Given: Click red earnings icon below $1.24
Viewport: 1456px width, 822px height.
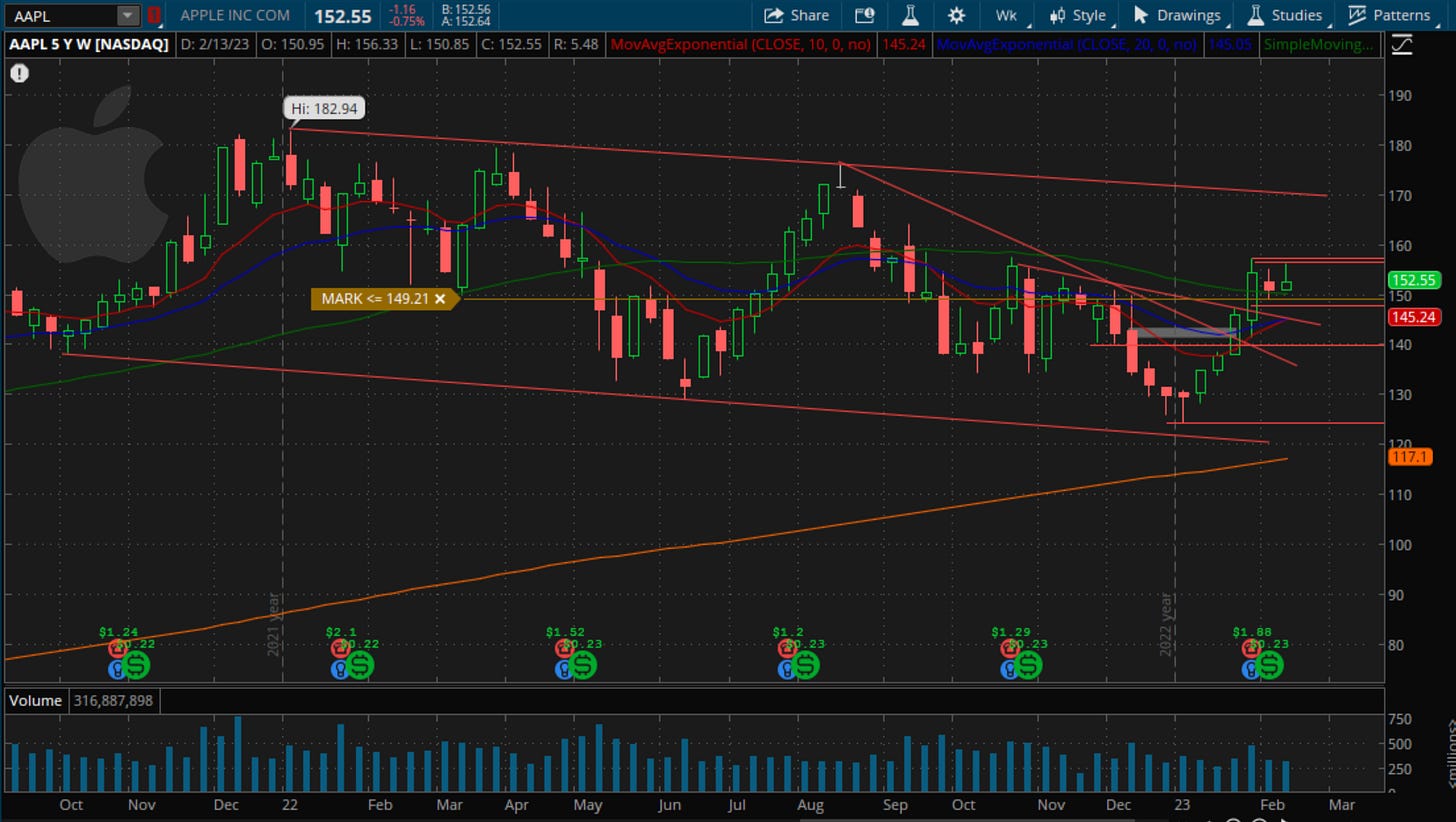Looking at the screenshot, I should [x=116, y=649].
